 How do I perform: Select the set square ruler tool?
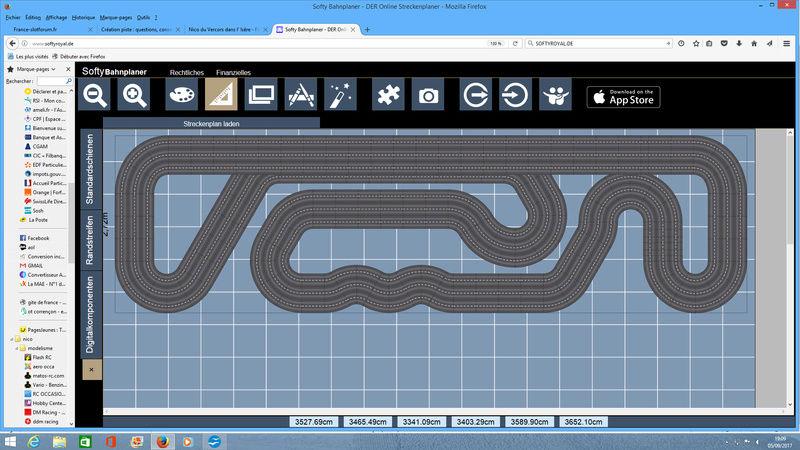point(221,96)
